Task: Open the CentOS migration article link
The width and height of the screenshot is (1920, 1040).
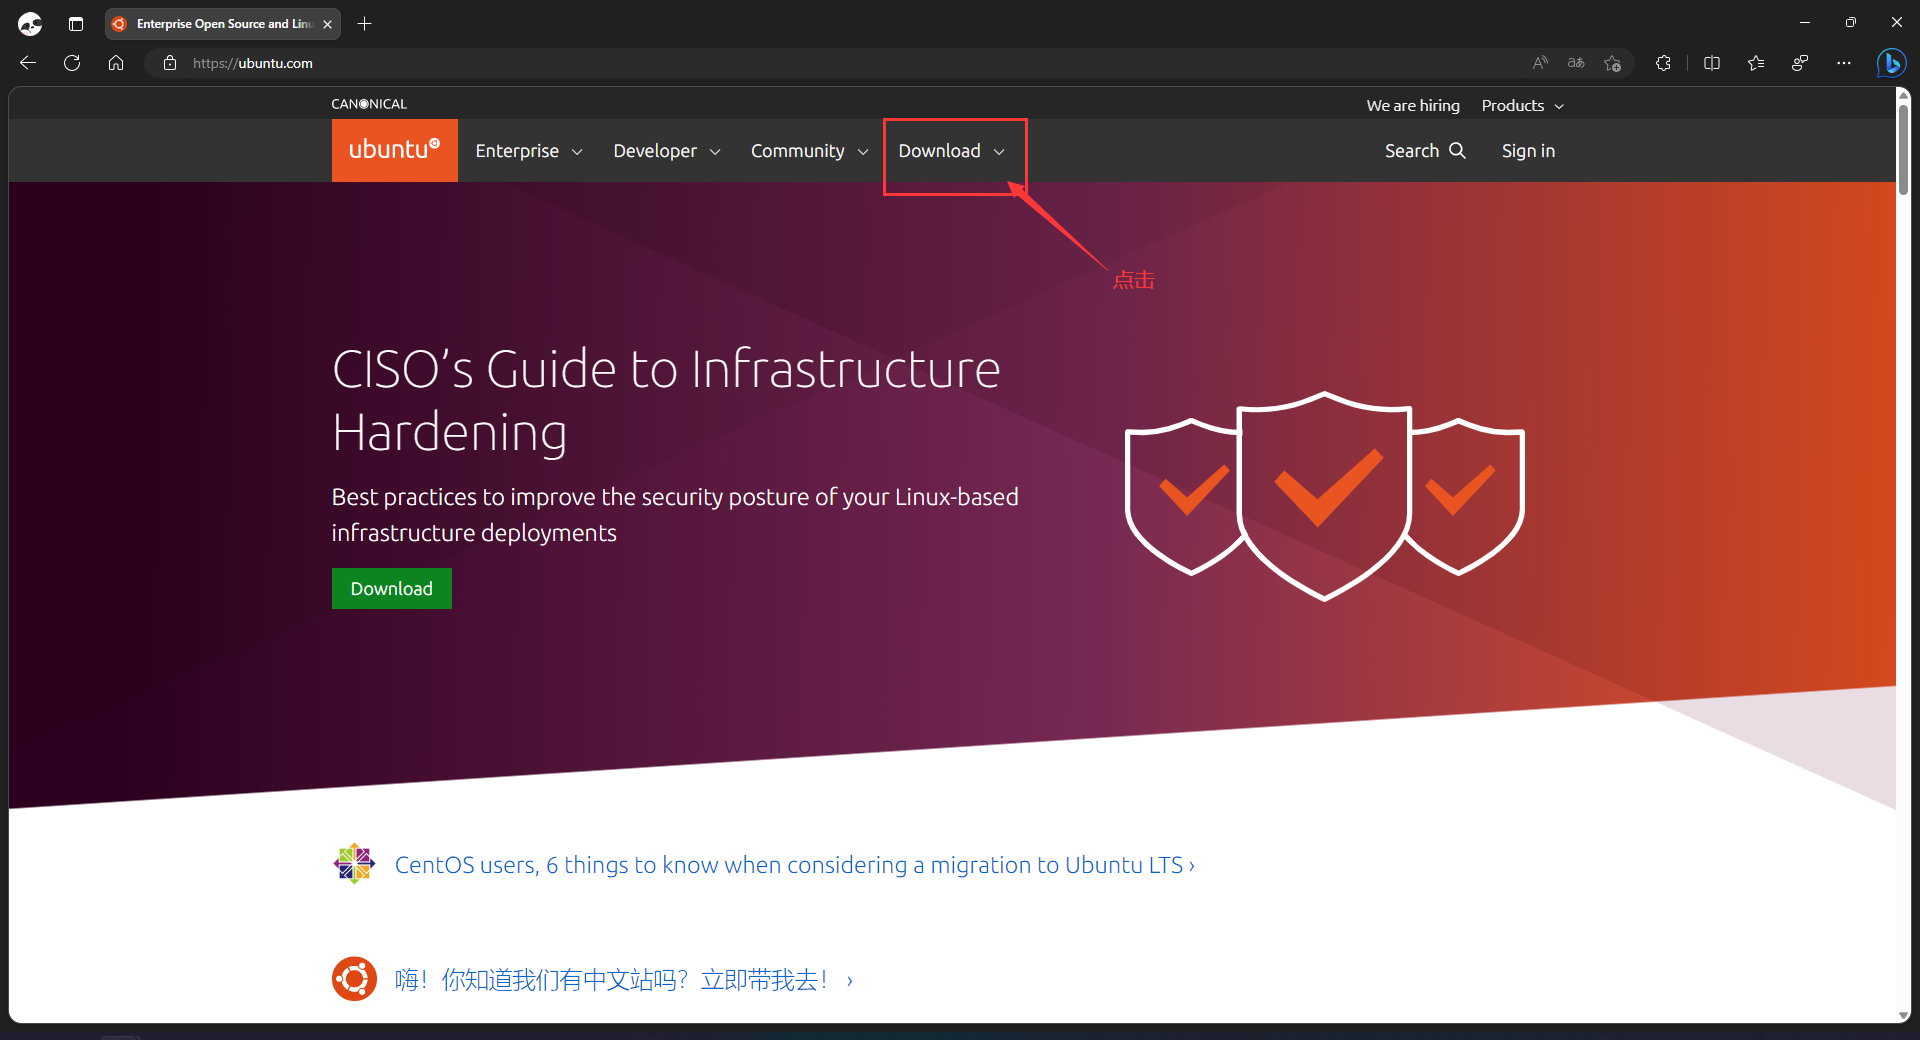Action: pos(795,865)
